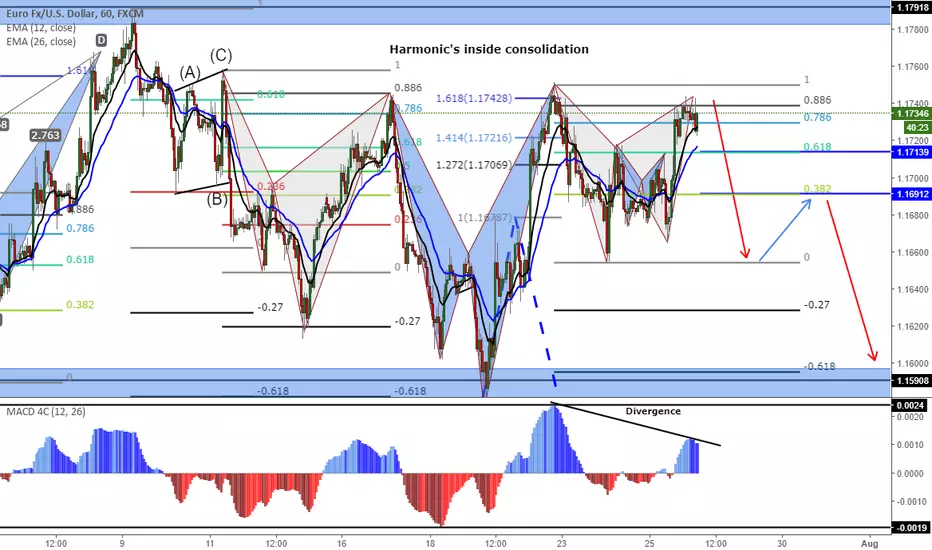Viewport: 932px width, 550px height.
Task: Click the -0.0010 MACD scale value
Action: [x=909, y=502]
